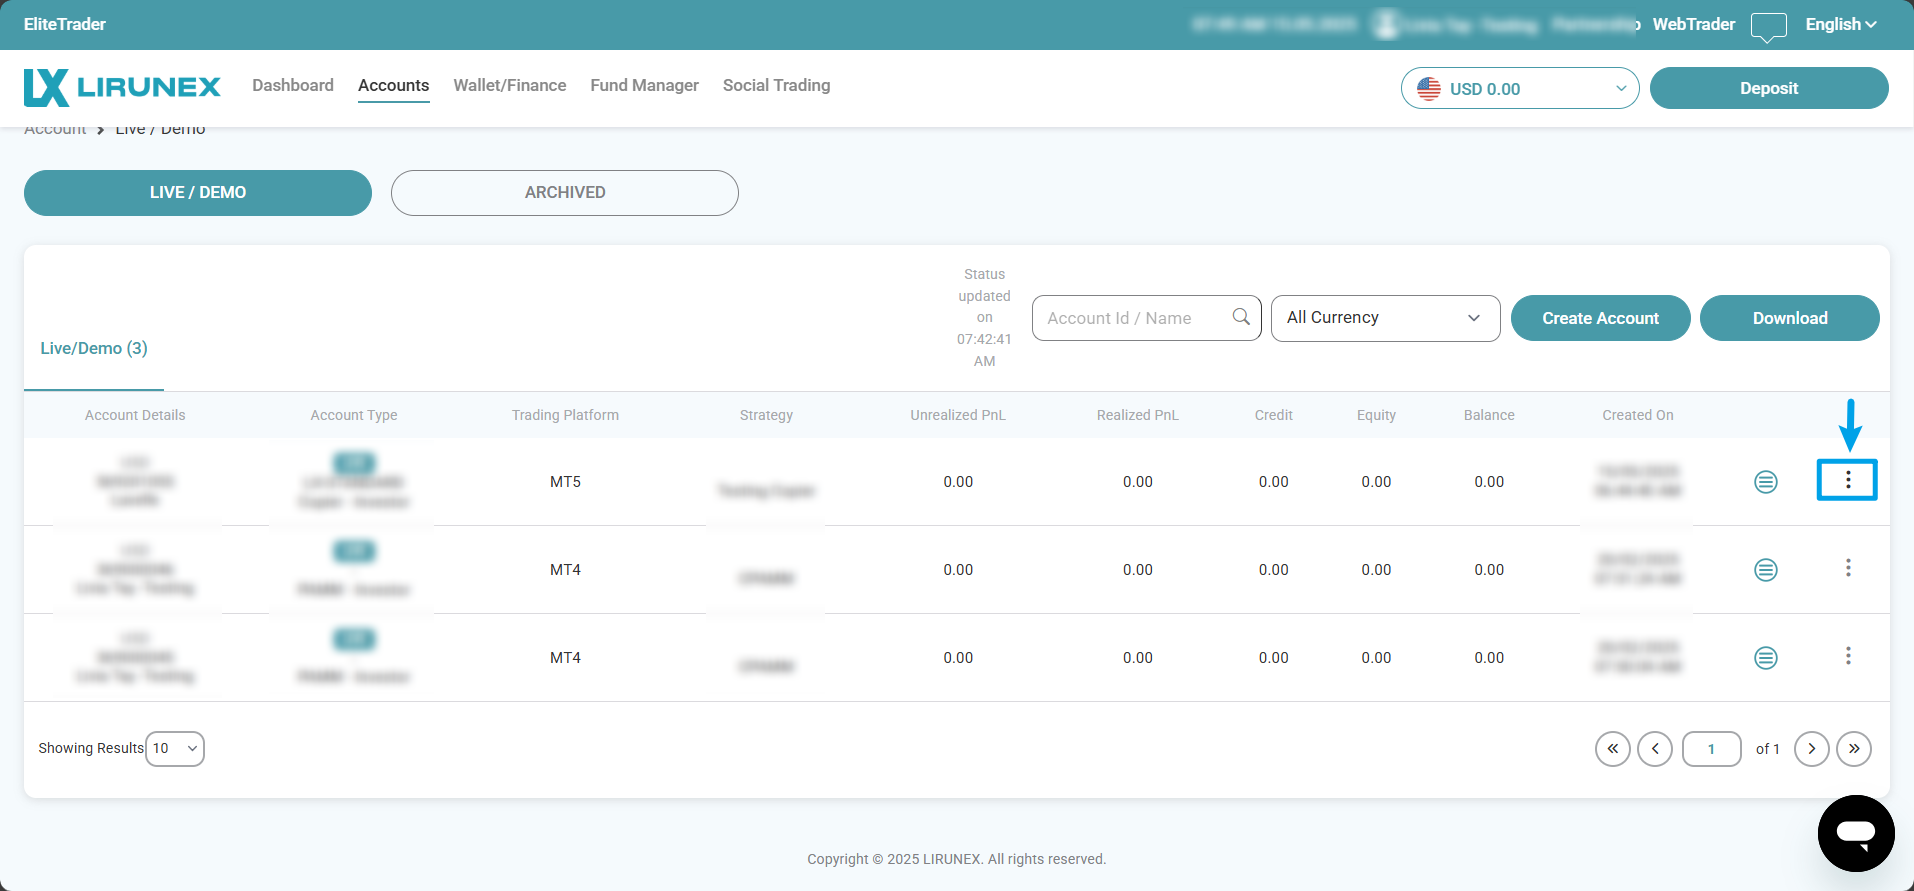Screen dimensions: 1914x891
Task: Open the USD 0.00 wallet selector
Action: pyautogui.click(x=1519, y=89)
